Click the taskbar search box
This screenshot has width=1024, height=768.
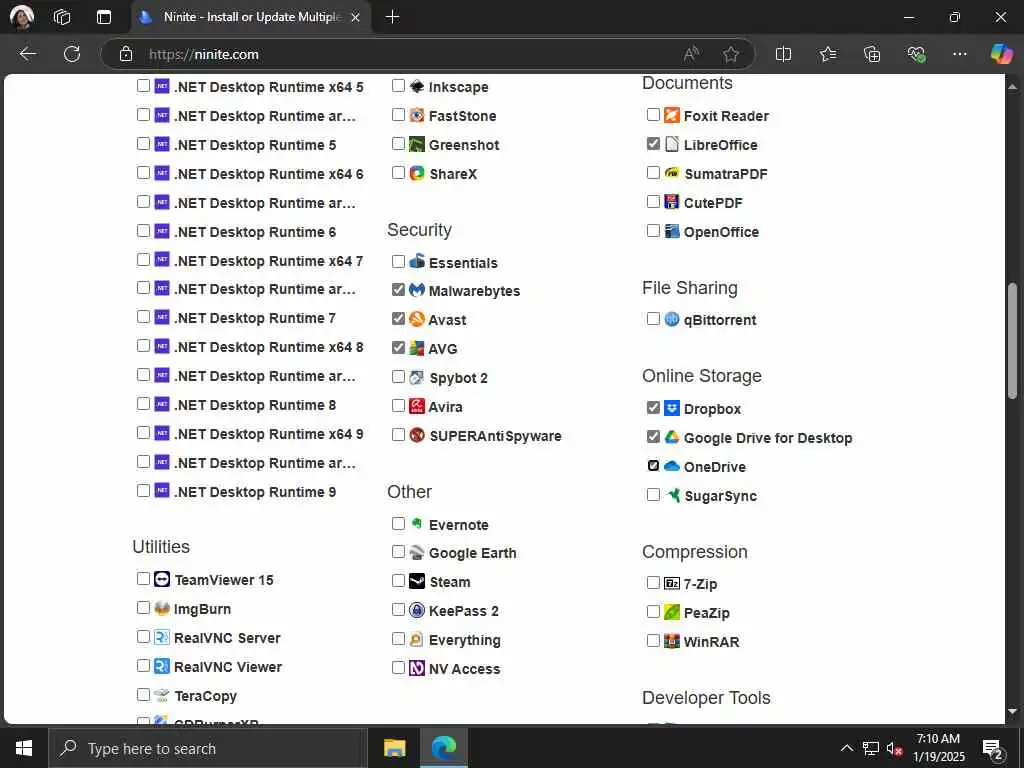point(208,748)
